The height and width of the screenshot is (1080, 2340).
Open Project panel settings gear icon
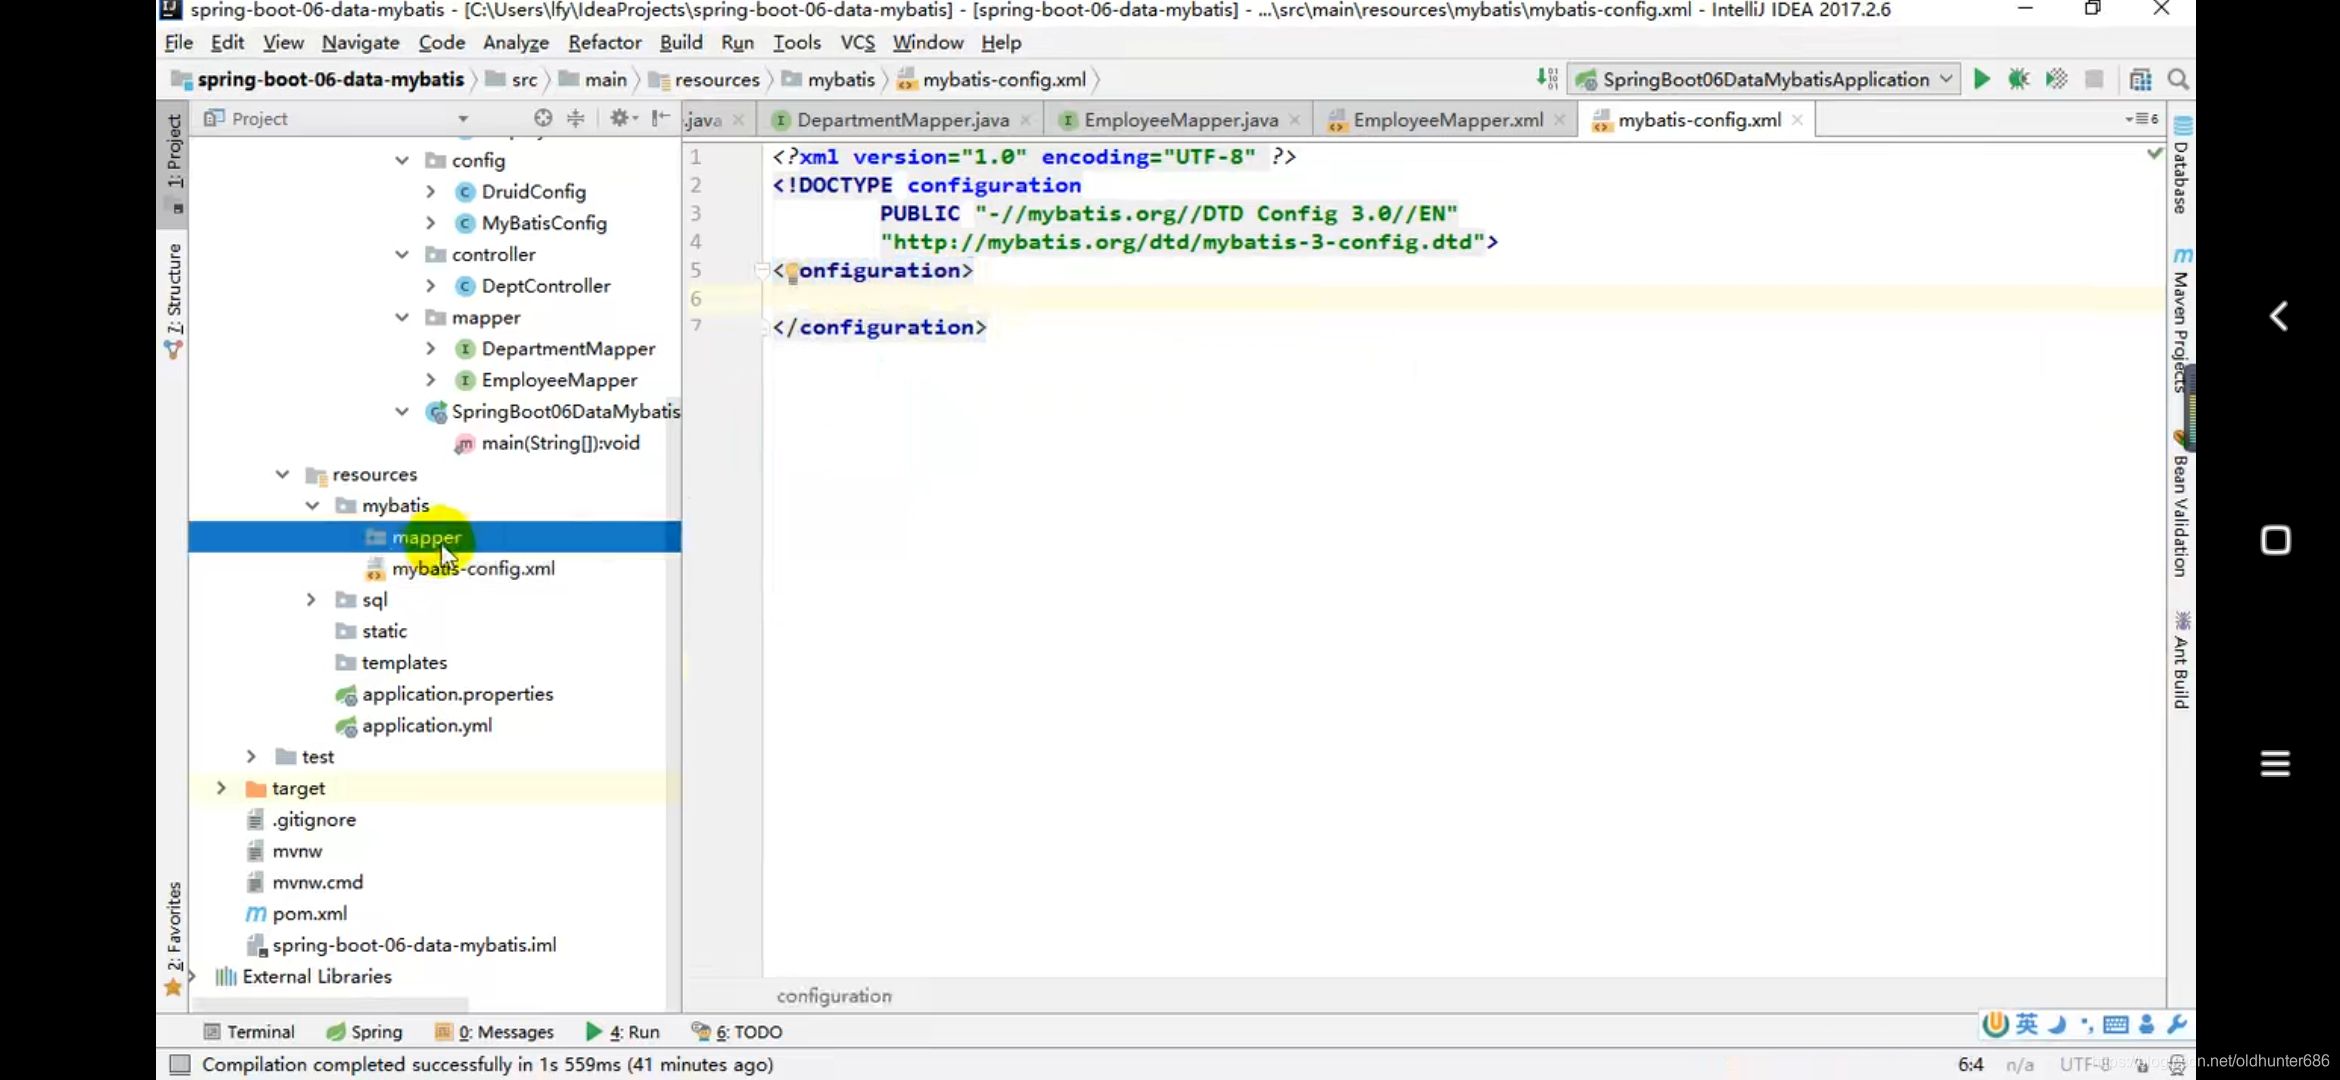click(620, 118)
